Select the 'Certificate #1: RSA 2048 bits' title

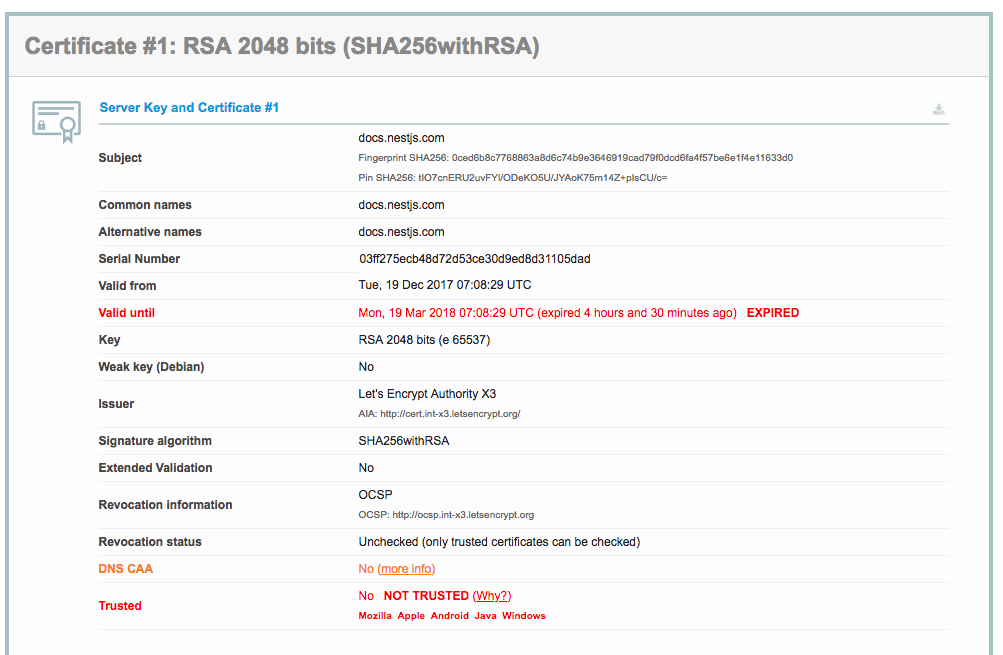pos(282,46)
